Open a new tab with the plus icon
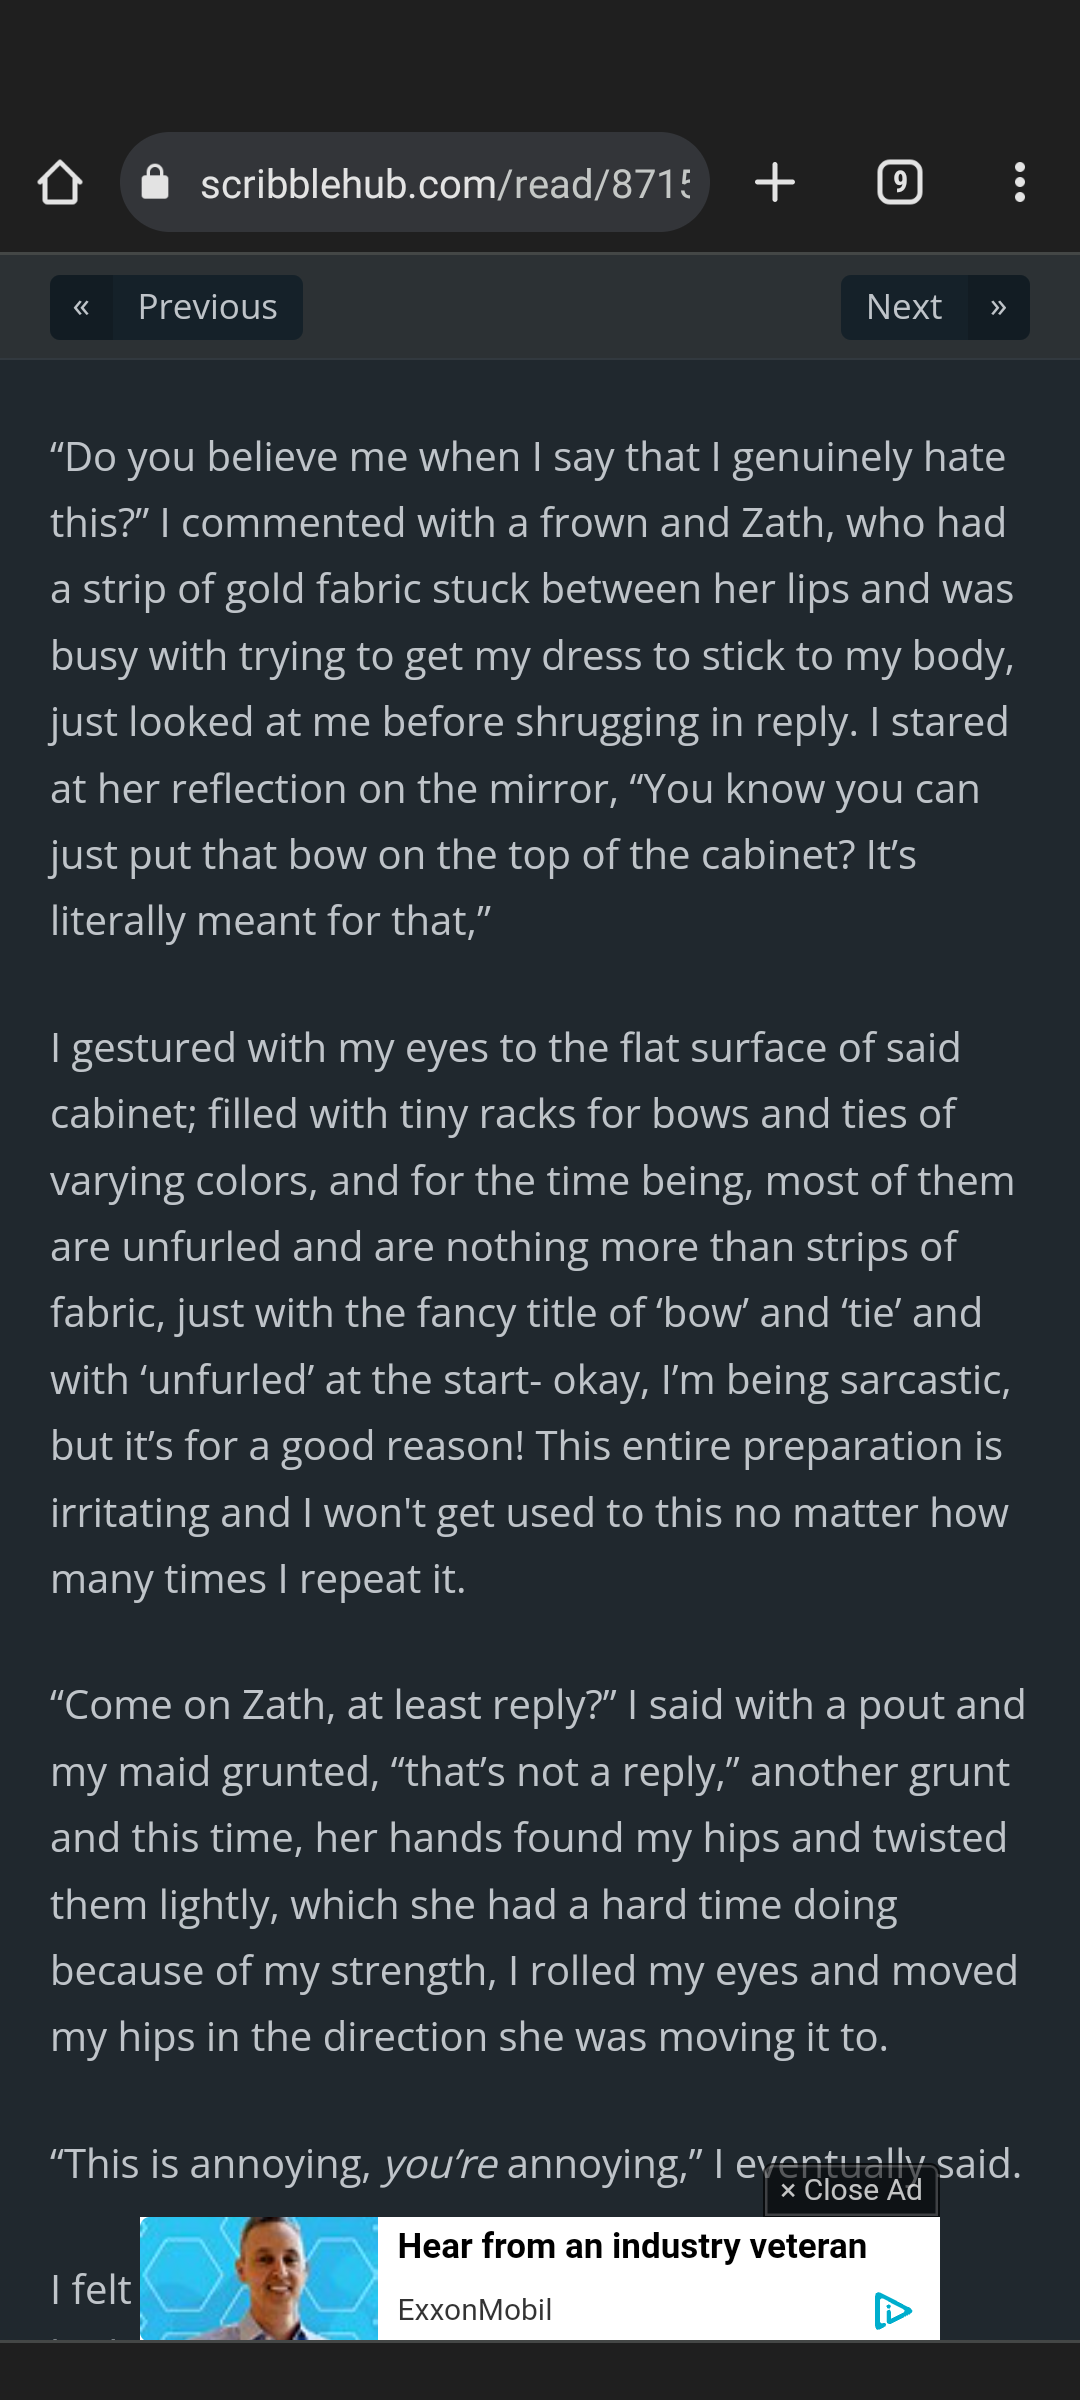This screenshot has height=2400, width=1080. coord(775,183)
